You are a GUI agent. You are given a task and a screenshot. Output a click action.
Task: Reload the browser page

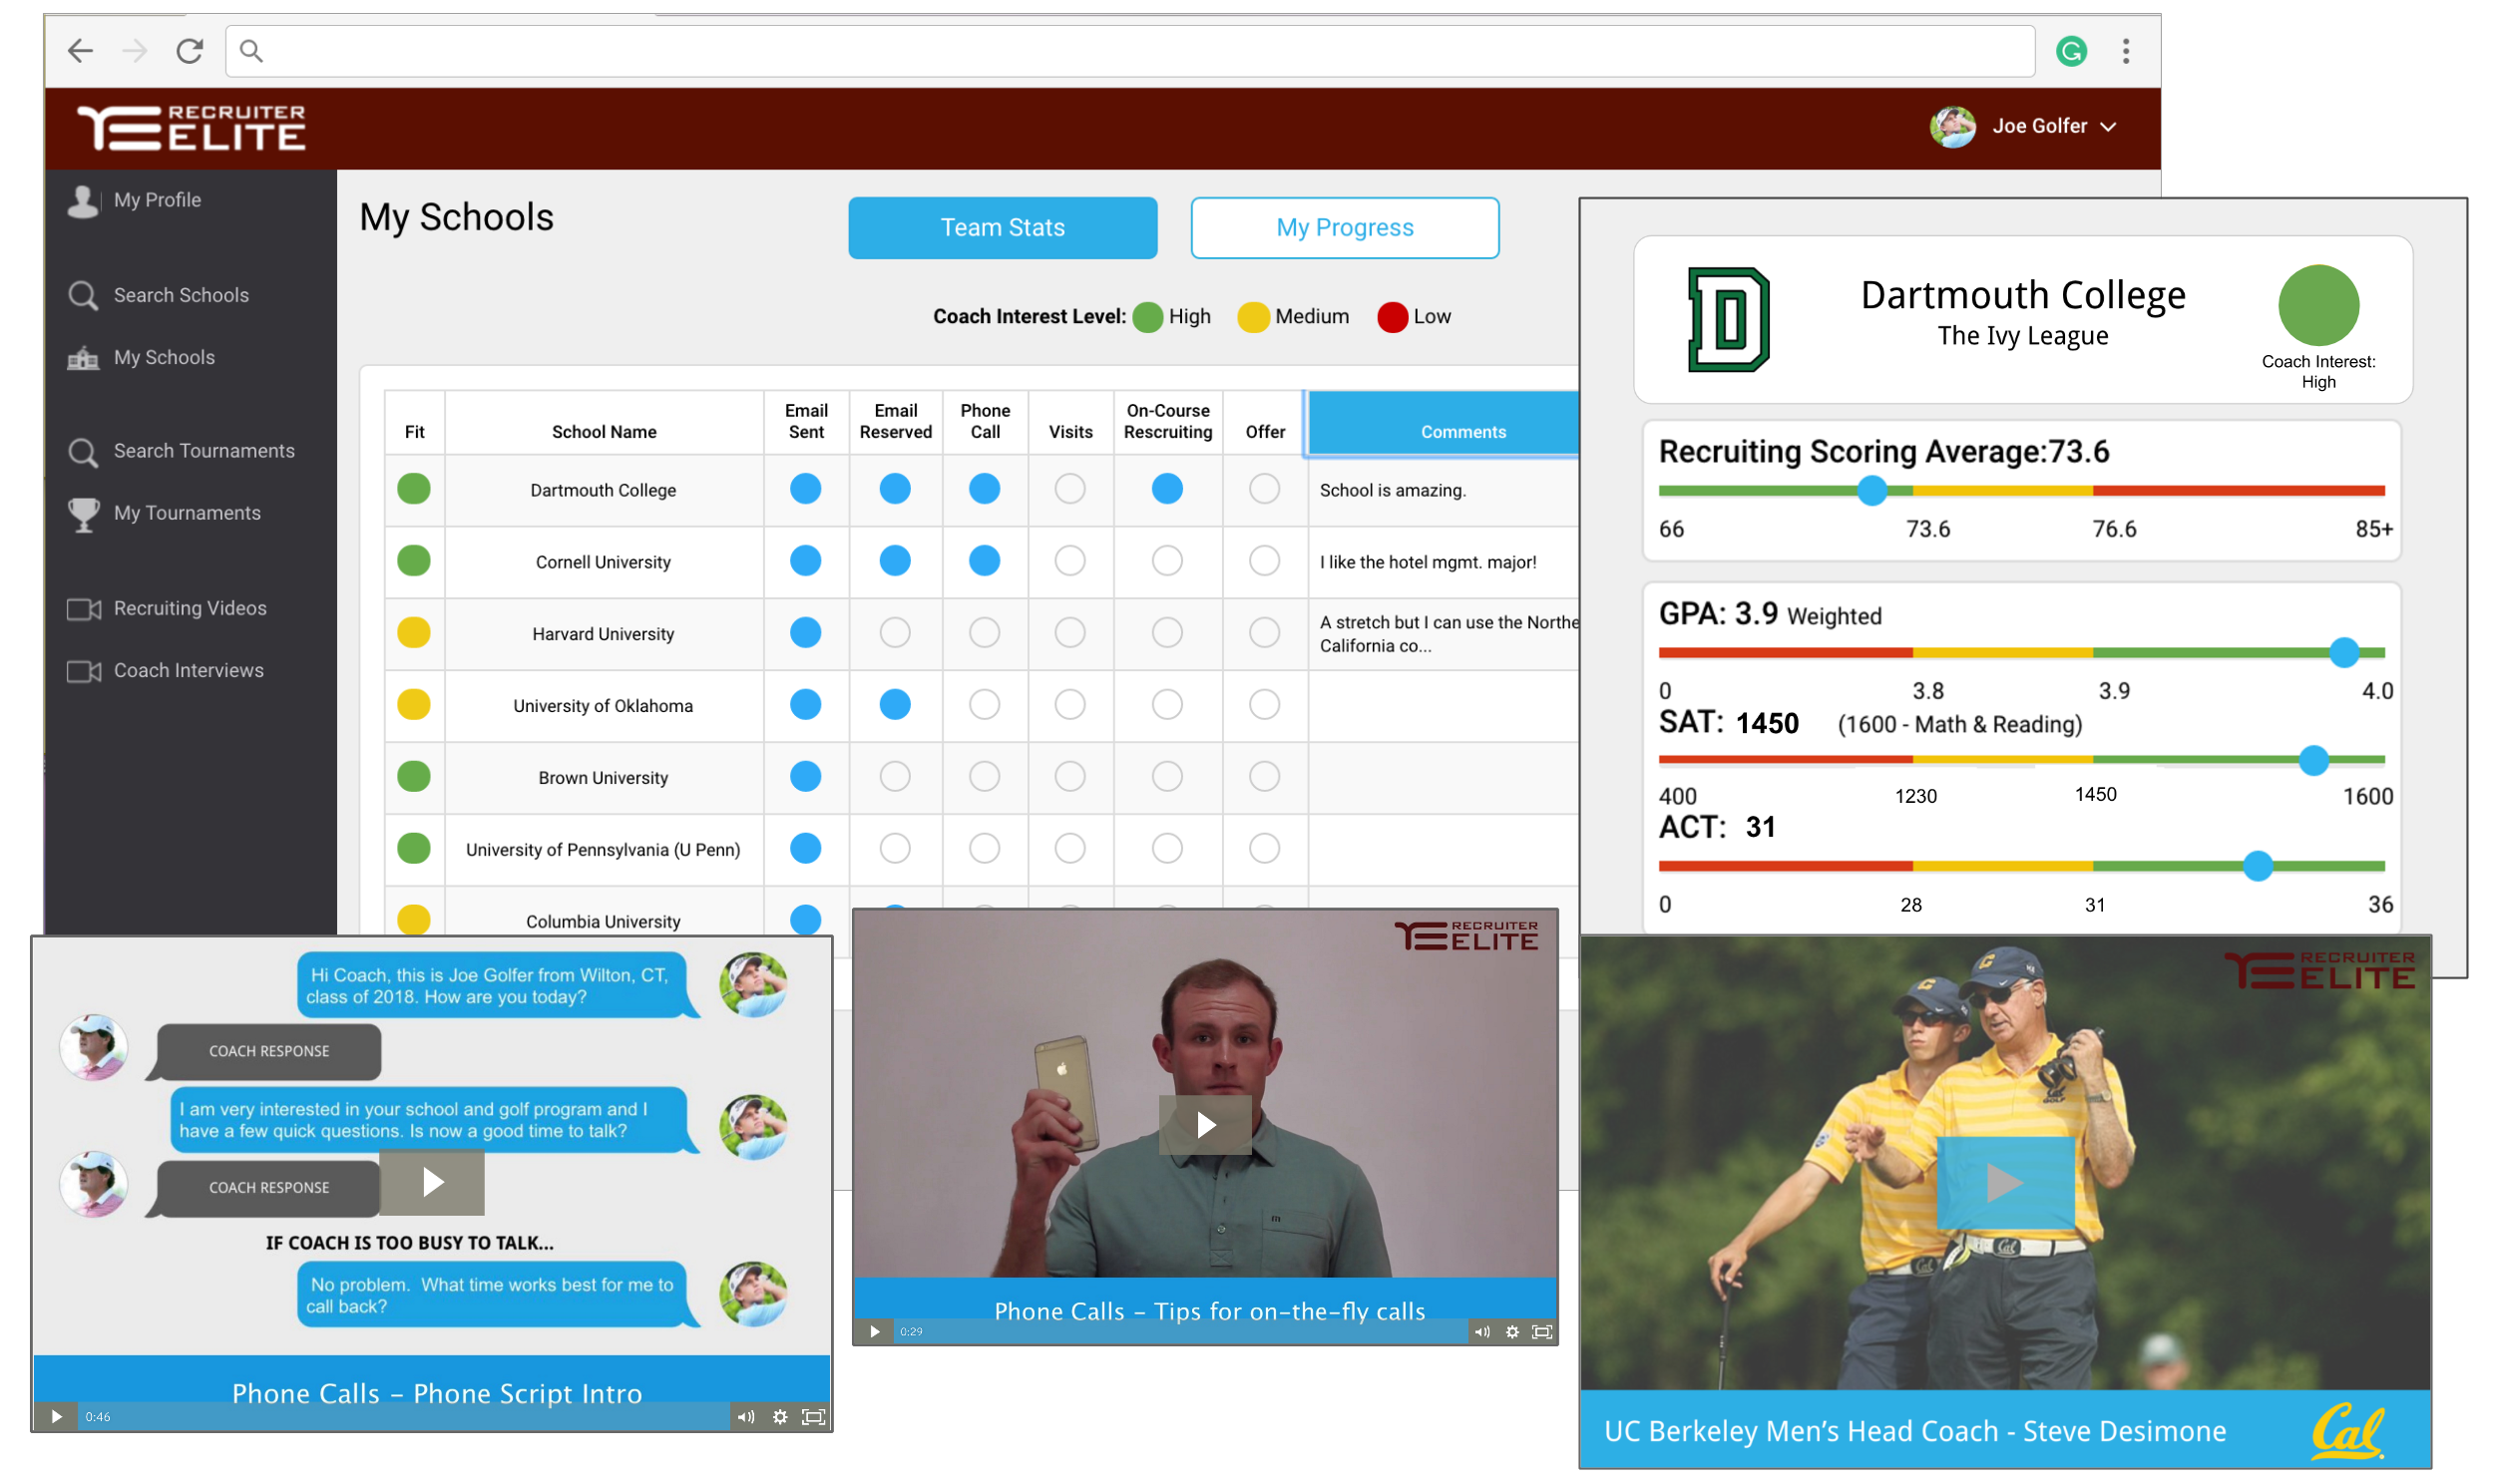pos(190,50)
